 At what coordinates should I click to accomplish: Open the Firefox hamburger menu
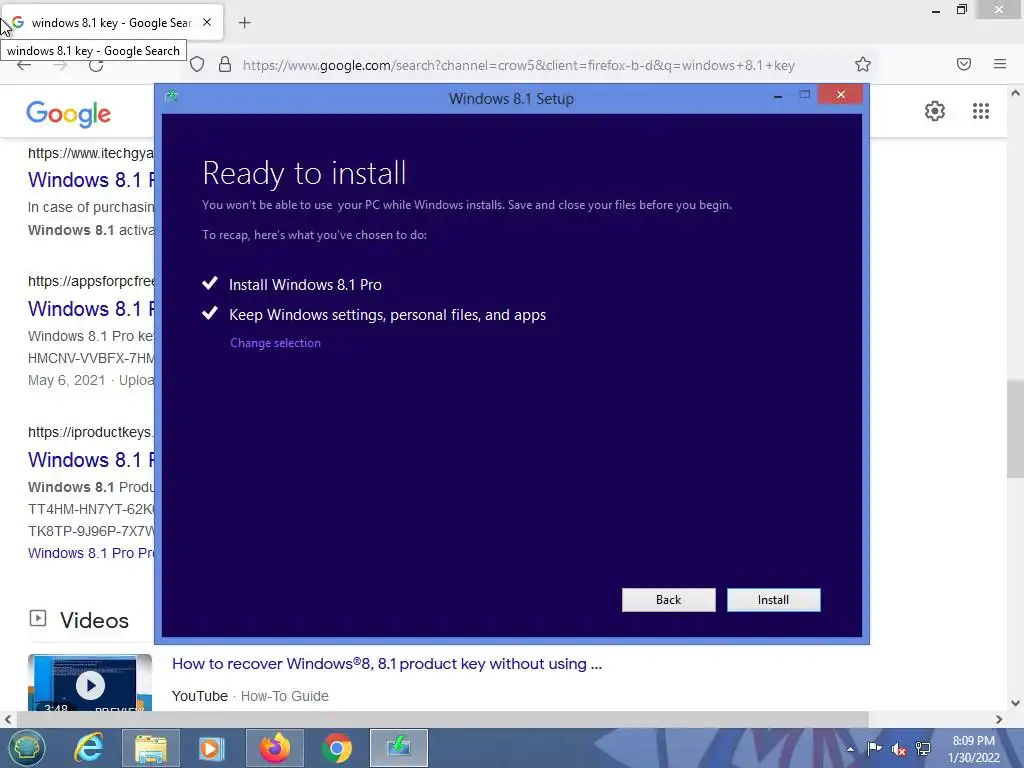click(x=1000, y=64)
